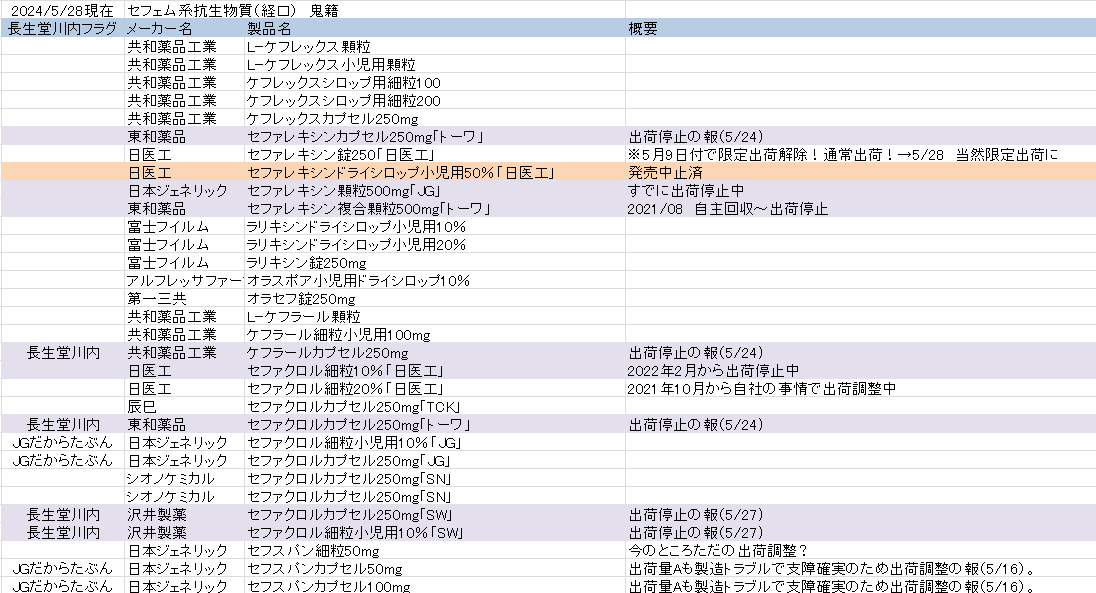The width and height of the screenshot is (1096, 593).
Task: Click the maker cell "アルフレッサファー"
Action: (x=184, y=281)
